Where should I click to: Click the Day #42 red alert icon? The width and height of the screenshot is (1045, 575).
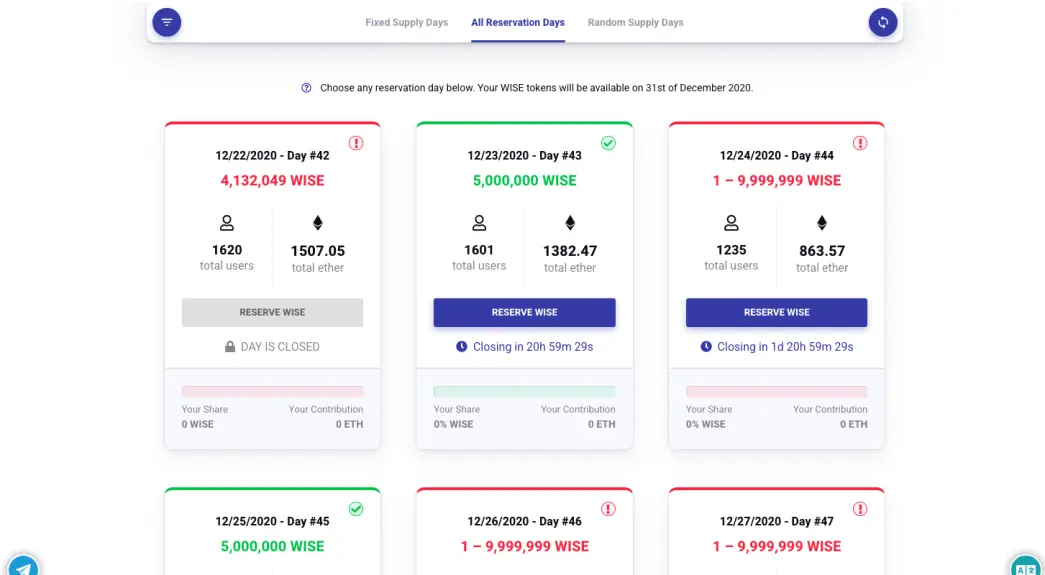pos(356,143)
